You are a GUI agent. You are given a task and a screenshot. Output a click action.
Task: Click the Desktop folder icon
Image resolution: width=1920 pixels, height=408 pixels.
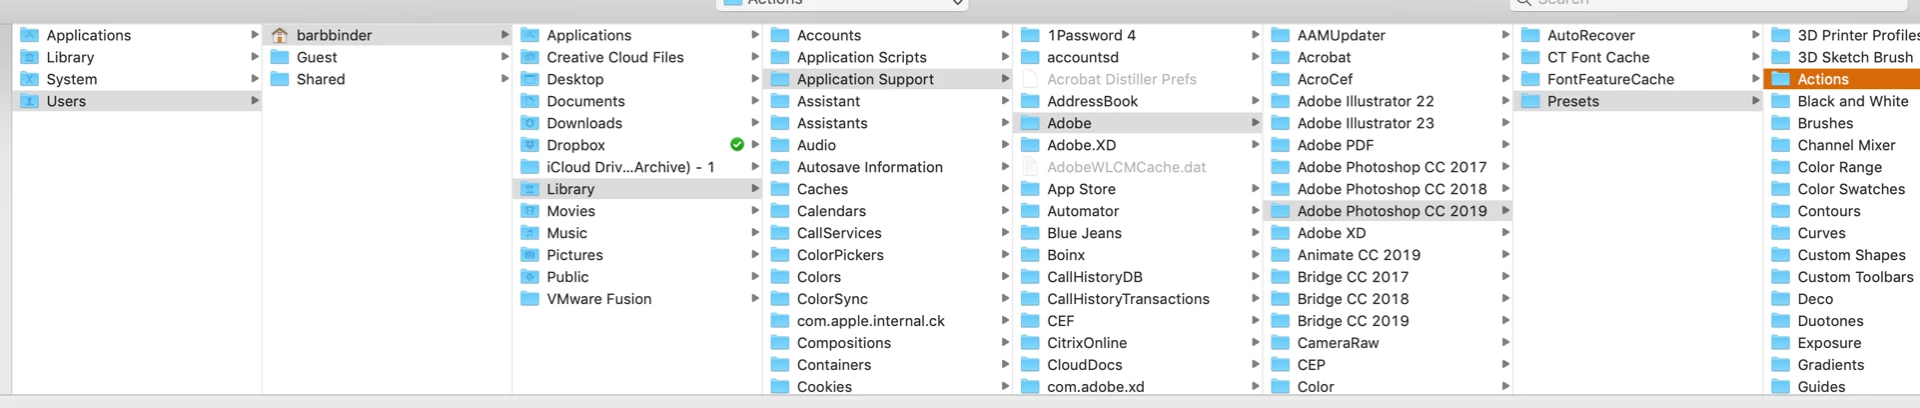[530, 79]
